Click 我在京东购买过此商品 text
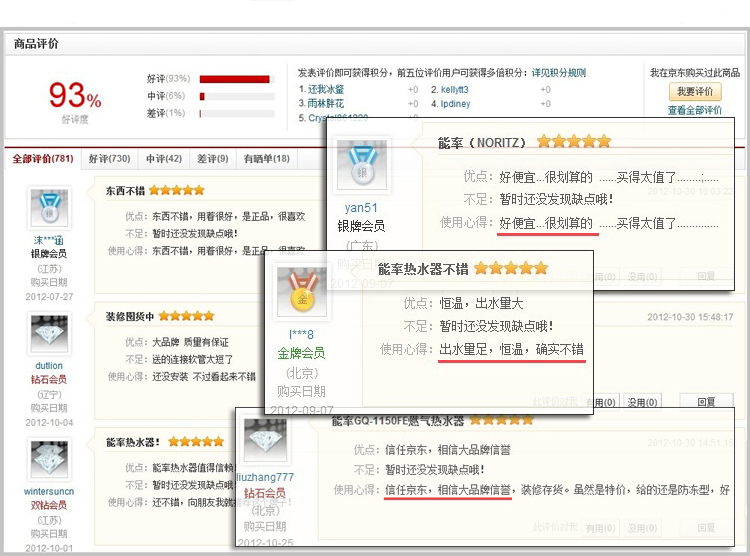The image size is (750, 556). [695, 73]
